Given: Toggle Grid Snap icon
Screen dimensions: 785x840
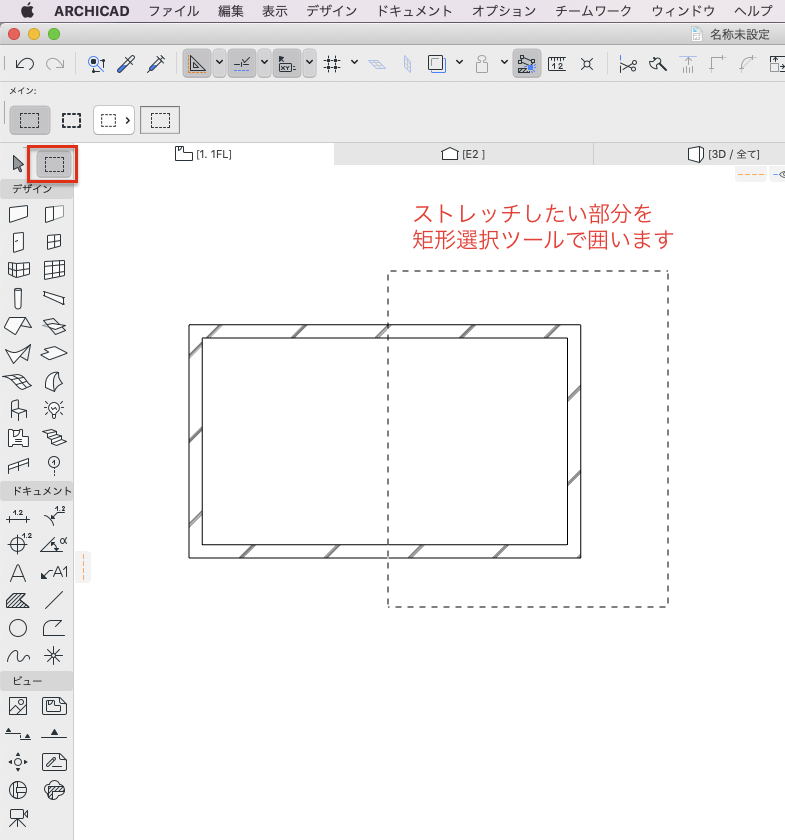Looking at the screenshot, I should click(x=332, y=64).
